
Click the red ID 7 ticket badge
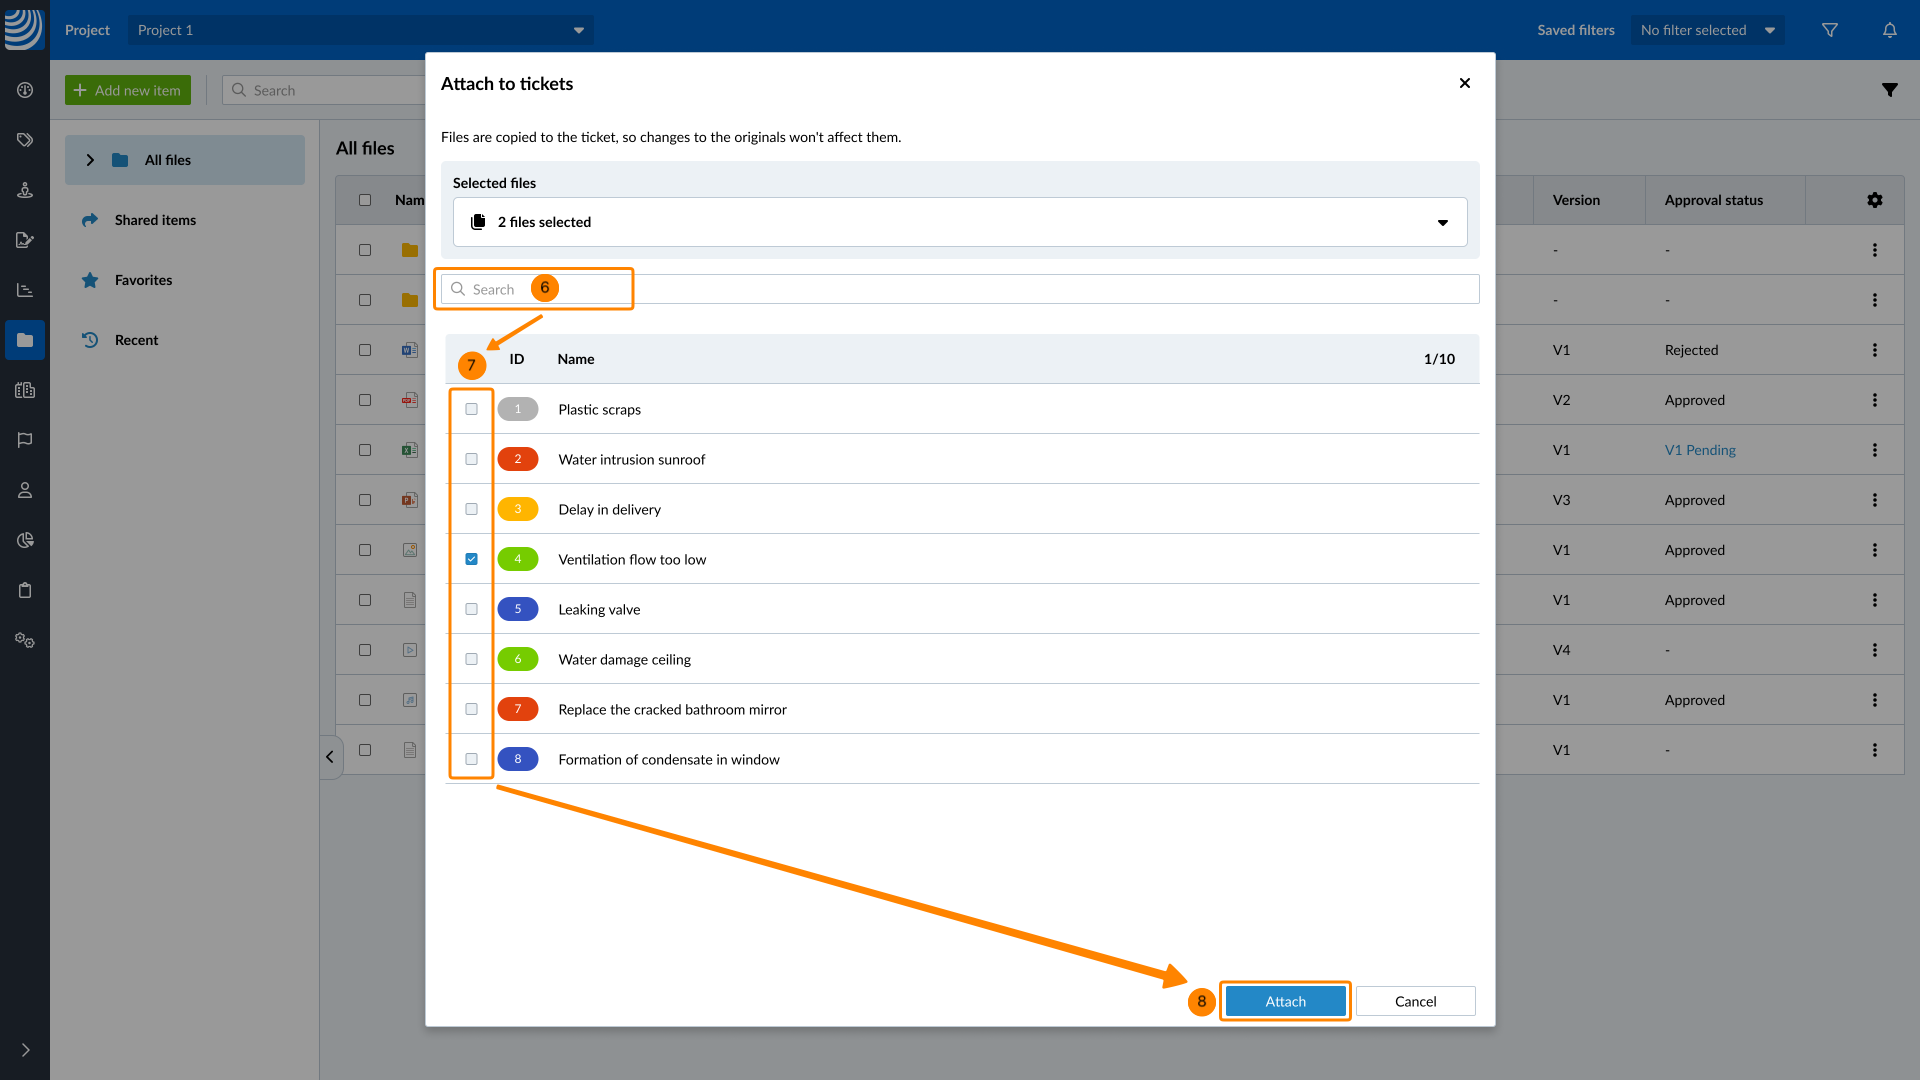pyautogui.click(x=517, y=709)
